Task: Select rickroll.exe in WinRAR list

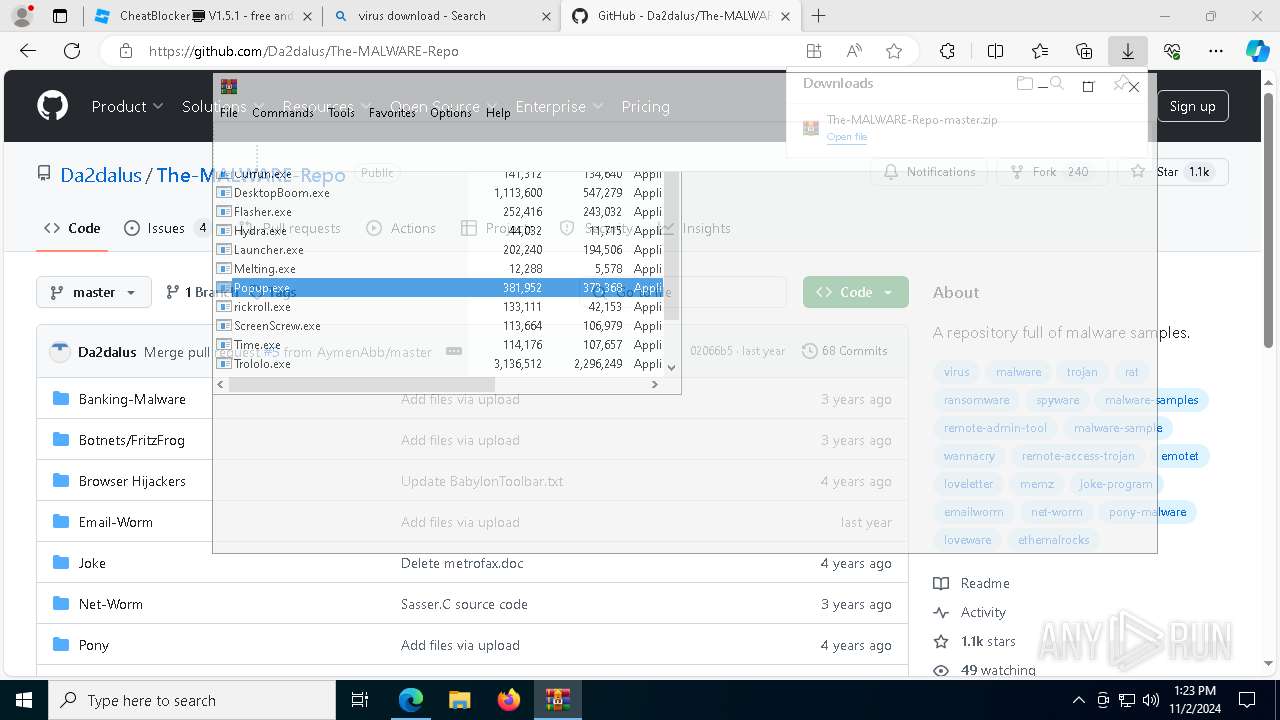Action: pos(441,307)
